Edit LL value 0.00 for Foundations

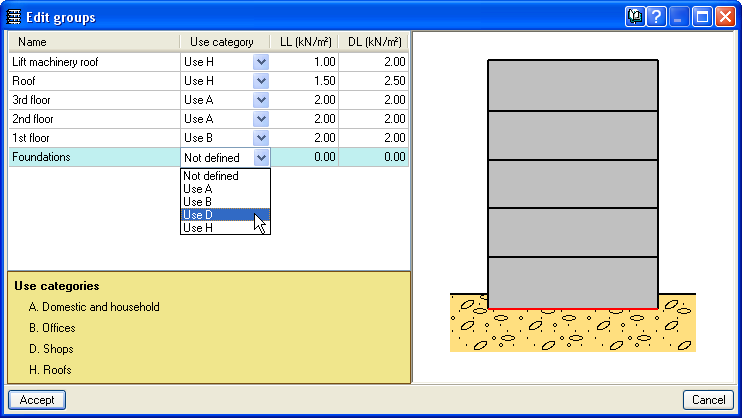305,157
